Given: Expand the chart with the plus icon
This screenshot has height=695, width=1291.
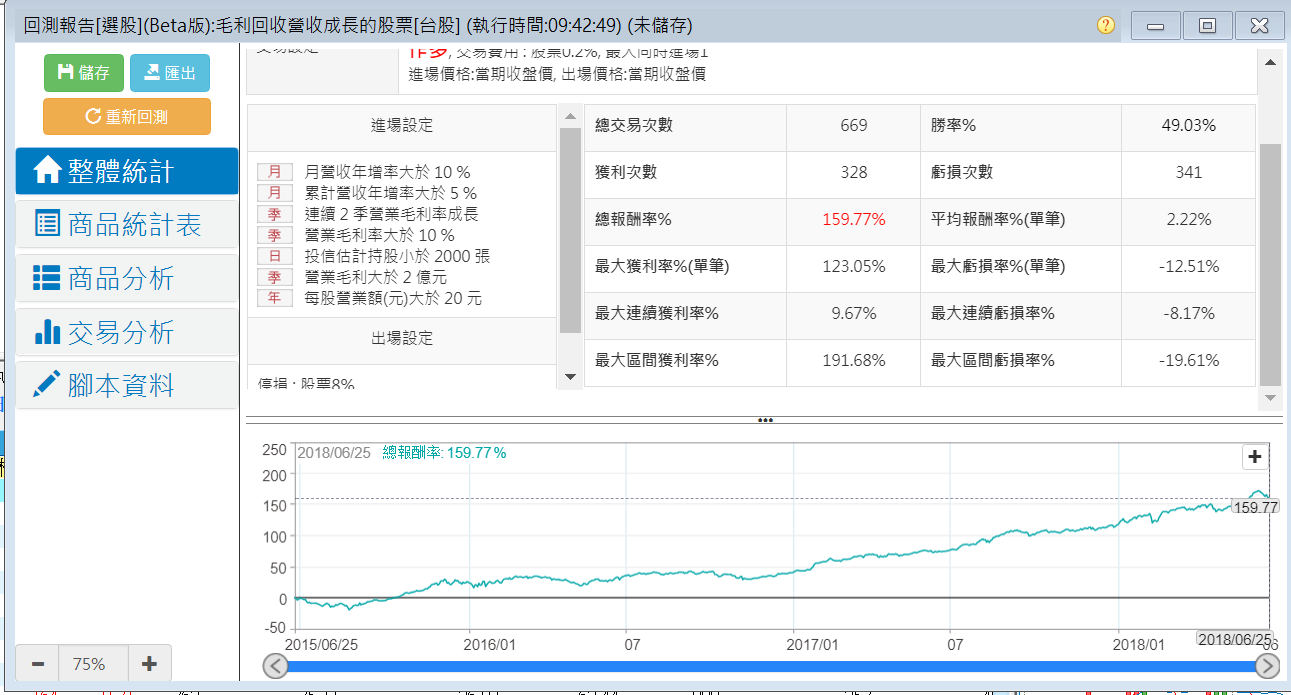Looking at the screenshot, I should (x=1254, y=457).
